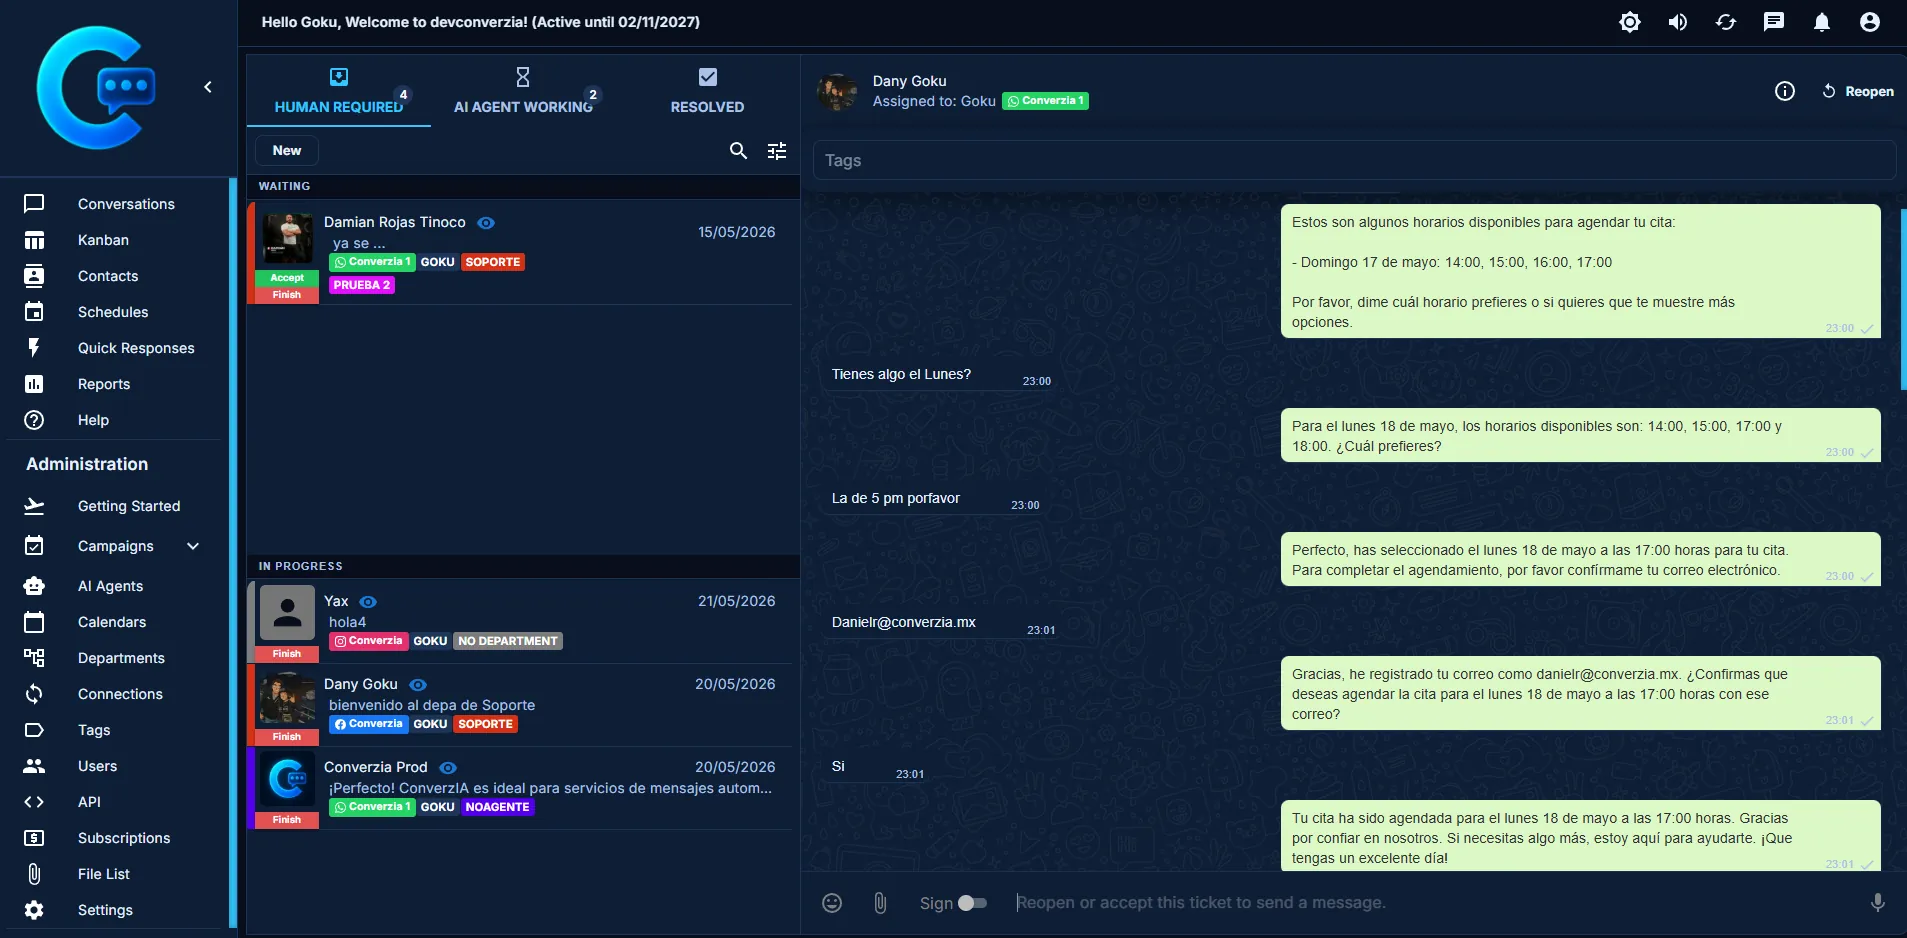1907x938 pixels.
Task: Click the message composer text field
Action: (x=1435, y=903)
